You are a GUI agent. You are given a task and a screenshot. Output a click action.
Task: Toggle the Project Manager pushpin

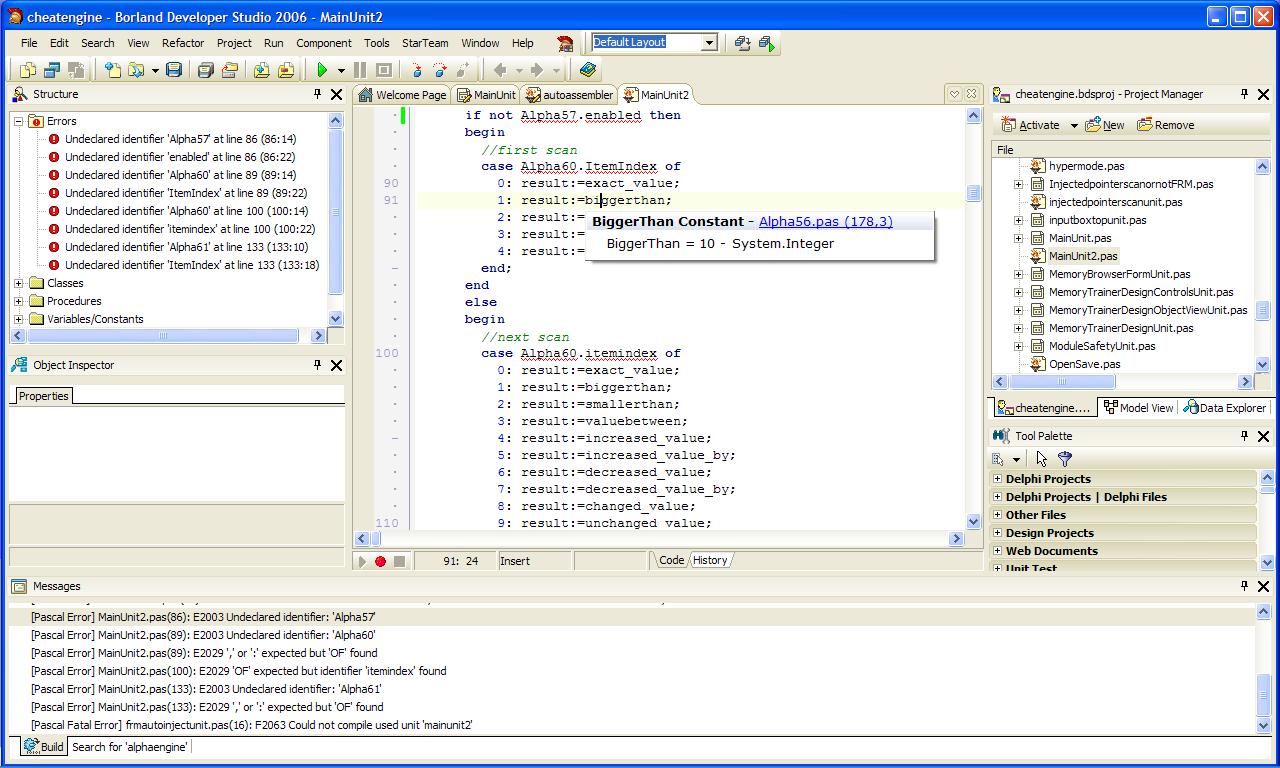coord(1244,94)
